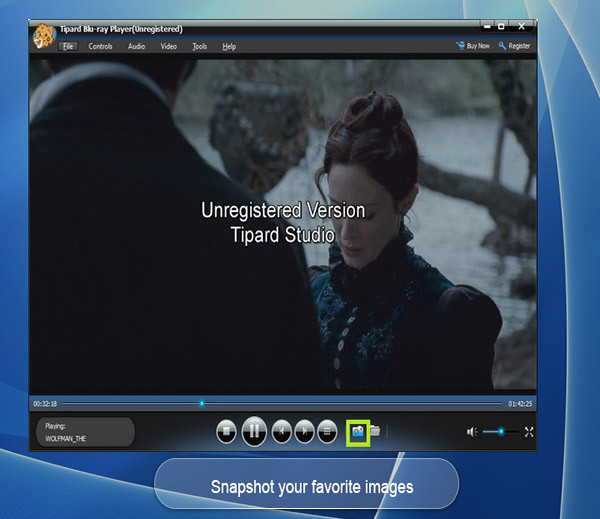The height and width of the screenshot is (519, 600).
Task: Stop the movie playback
Action: click(x=226, y=431)
